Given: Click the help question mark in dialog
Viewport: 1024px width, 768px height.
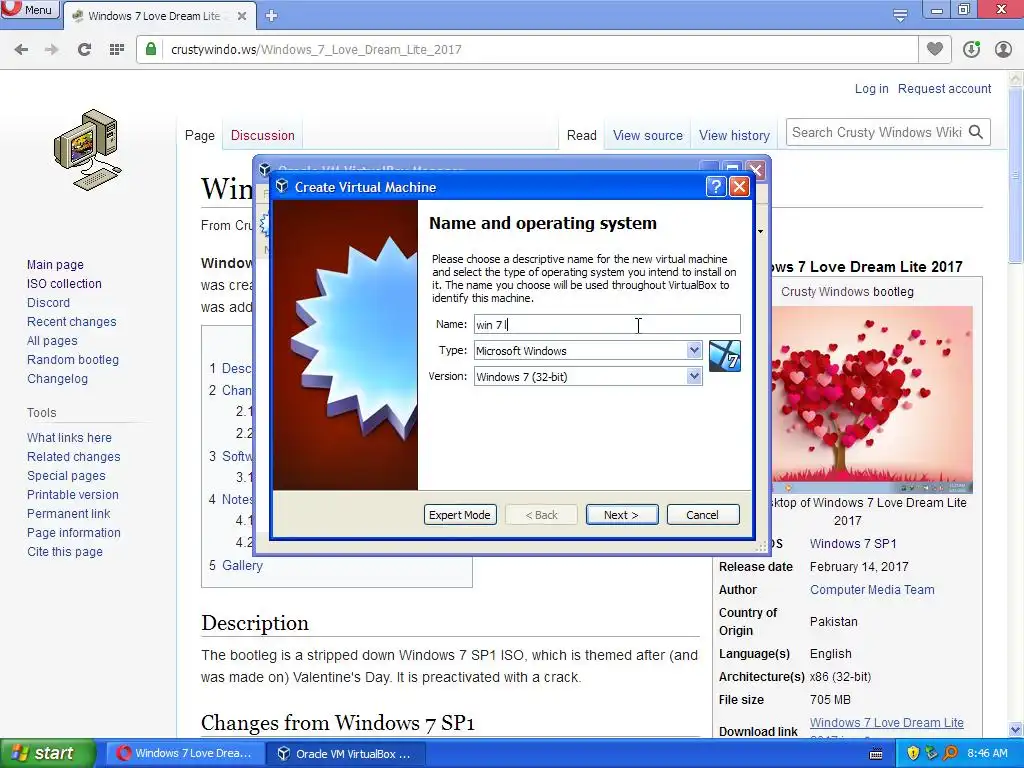Looking at the screenshot, I should (716, 187).
